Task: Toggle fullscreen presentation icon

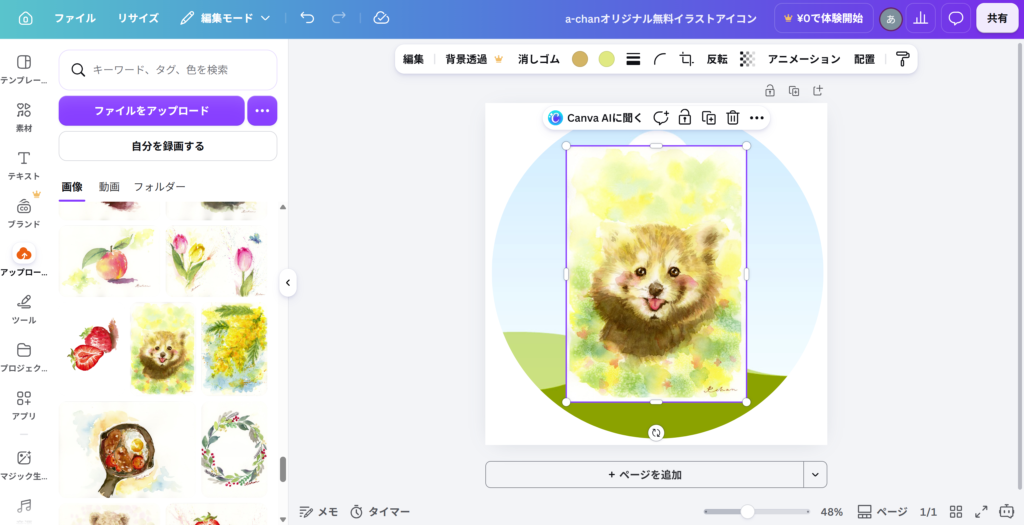Action: pos(981,511)
